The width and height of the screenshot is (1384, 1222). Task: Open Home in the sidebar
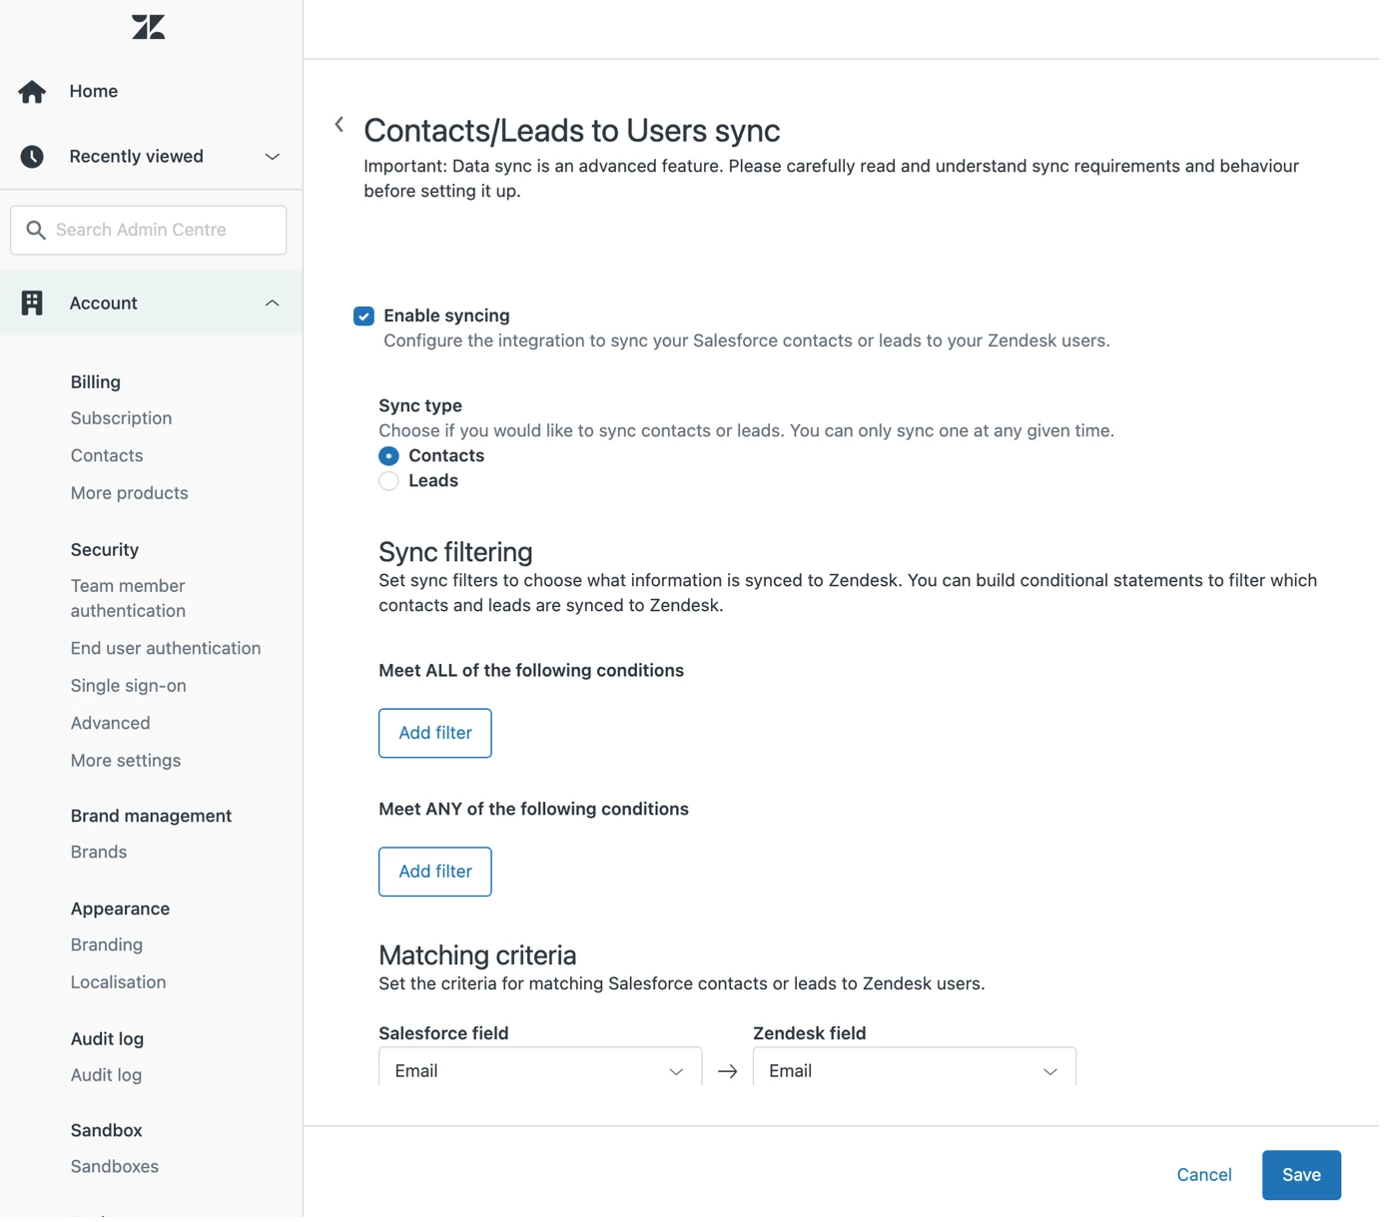pyautogui.click(x=94, y=92)
